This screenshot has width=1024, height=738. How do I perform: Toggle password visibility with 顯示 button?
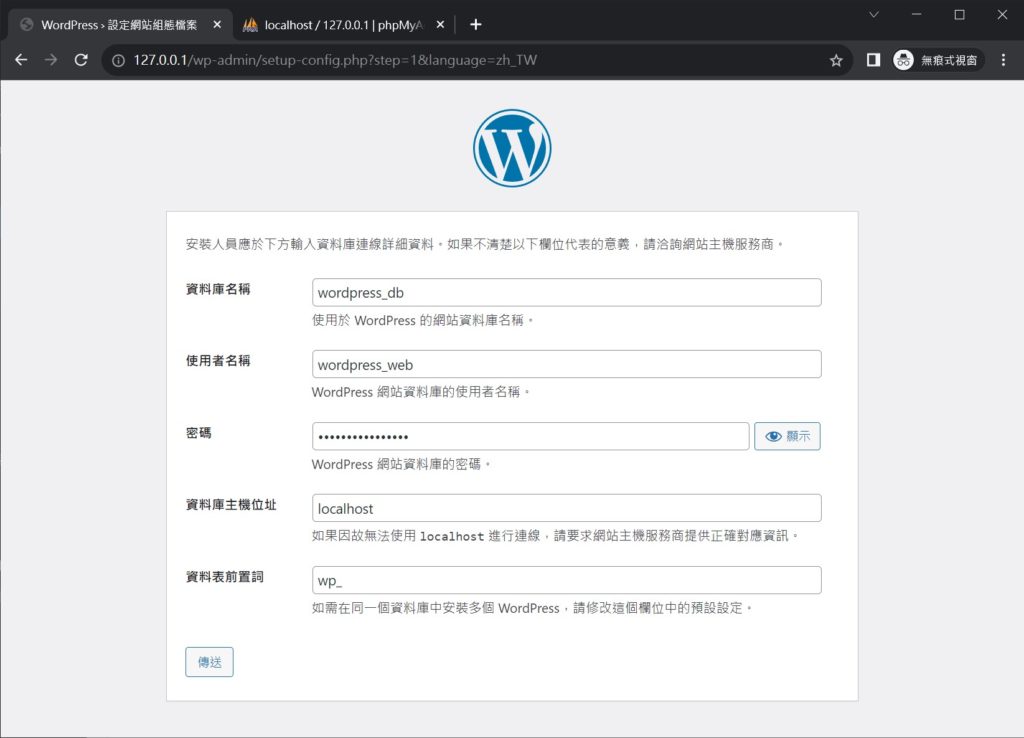pyautogui.click(x=787, y=436)
